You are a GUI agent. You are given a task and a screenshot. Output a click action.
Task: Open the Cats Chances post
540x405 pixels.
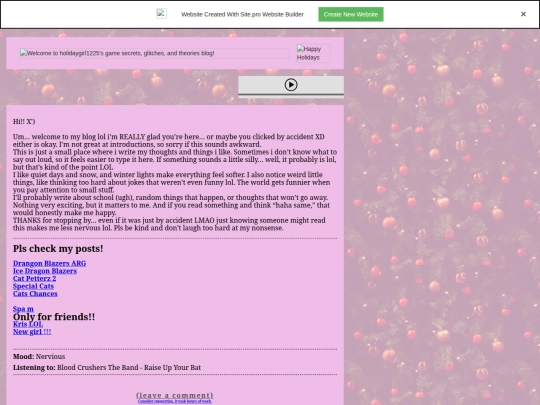coord(35,294)
